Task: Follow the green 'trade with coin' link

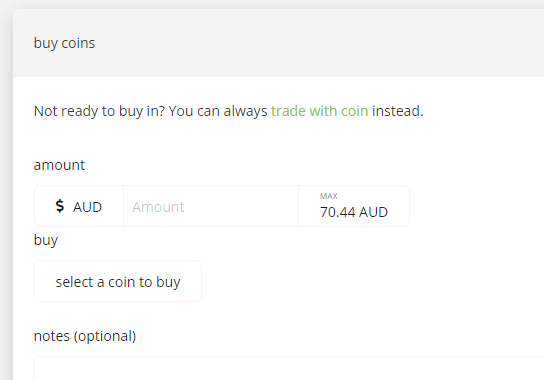Action: [x=320, y=111]
